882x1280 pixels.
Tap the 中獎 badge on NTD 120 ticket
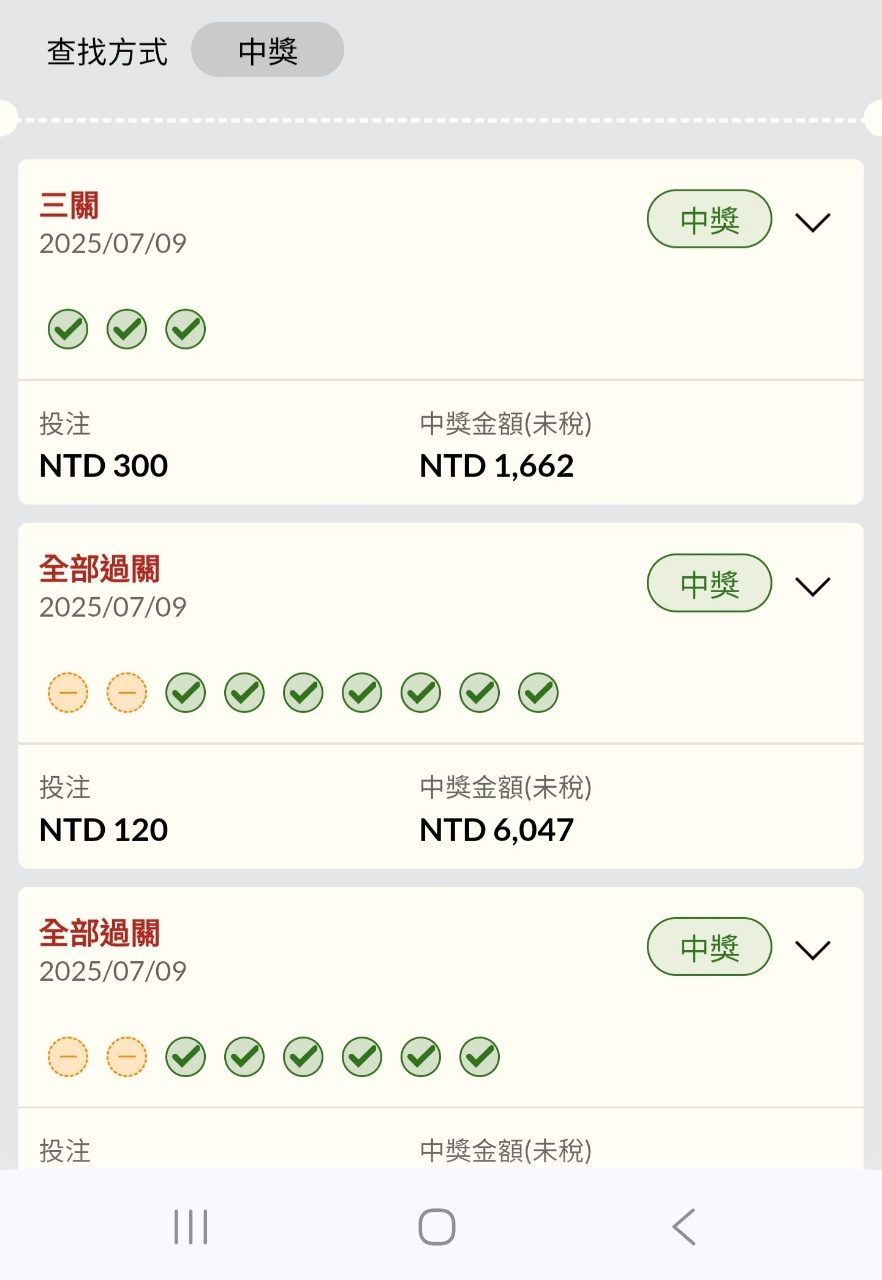tap(710, 584)
